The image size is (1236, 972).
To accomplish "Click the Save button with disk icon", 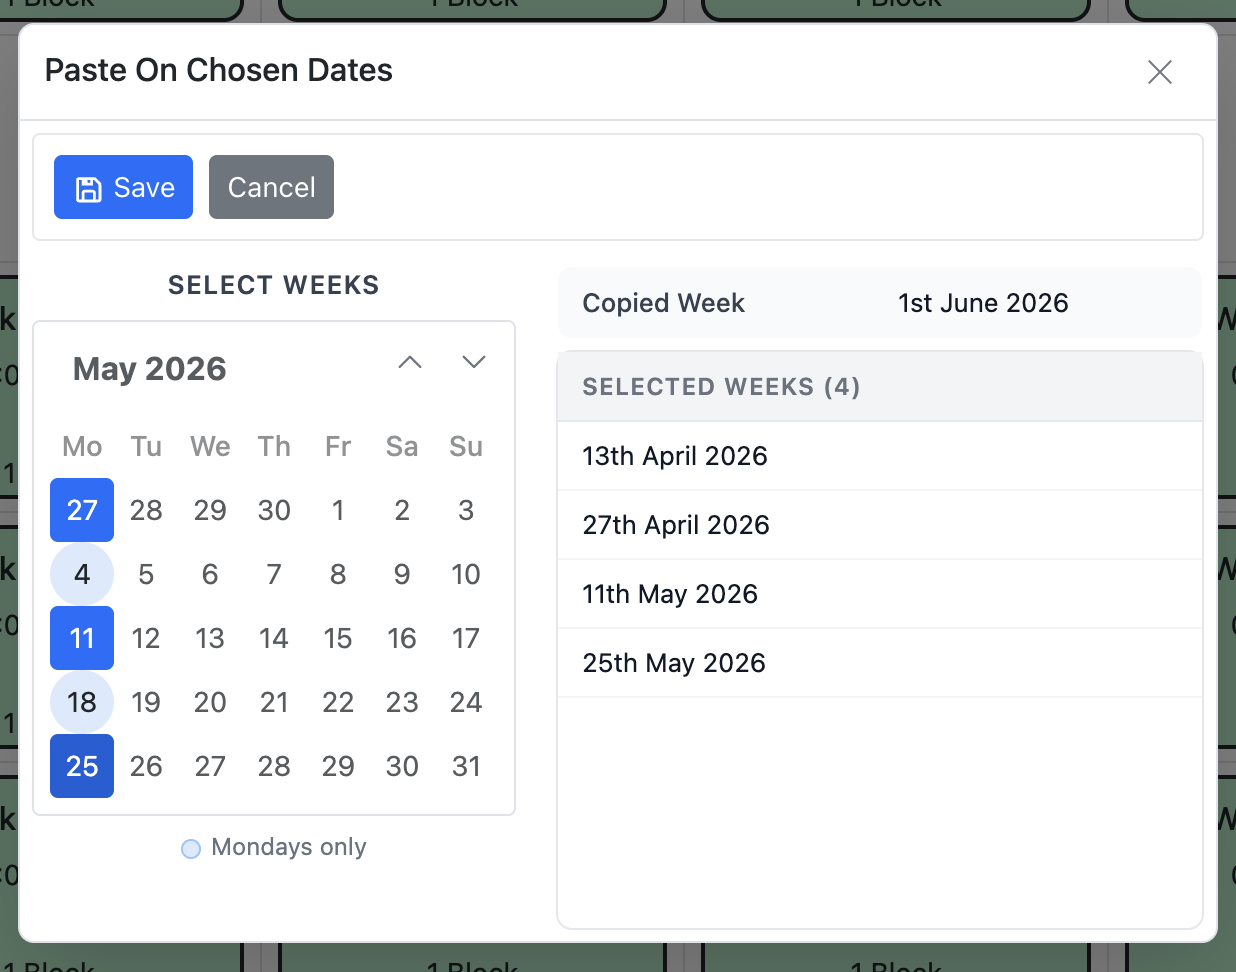I will point(123,187).
